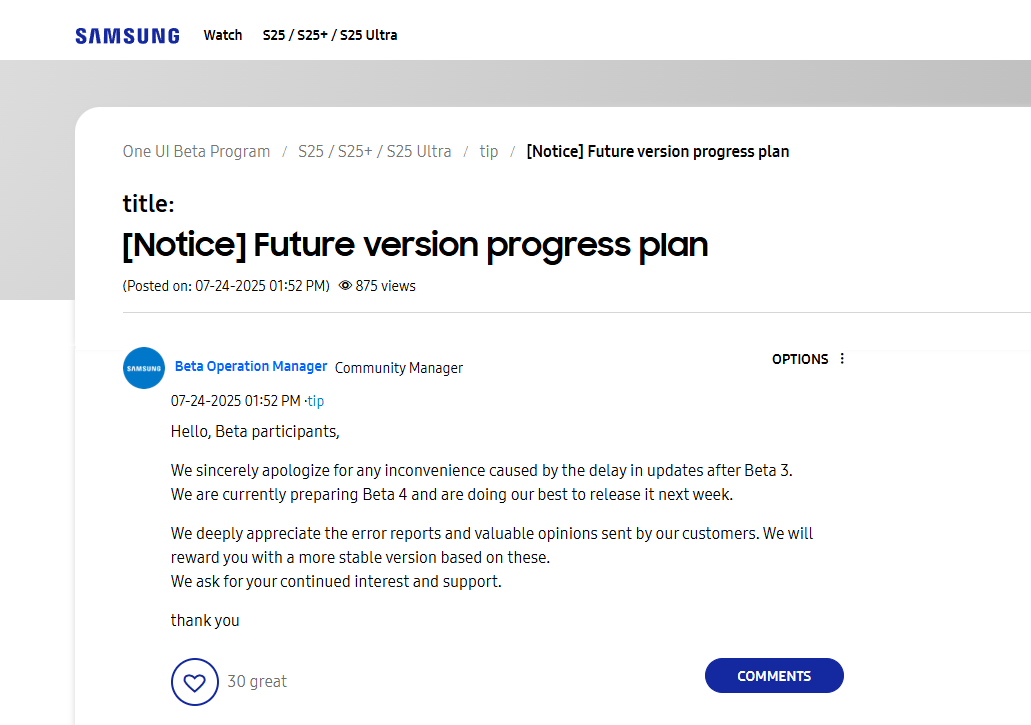1031x725 pixels.
Task: Select Watch in the top navigation
Action: [x=222, y=35]
